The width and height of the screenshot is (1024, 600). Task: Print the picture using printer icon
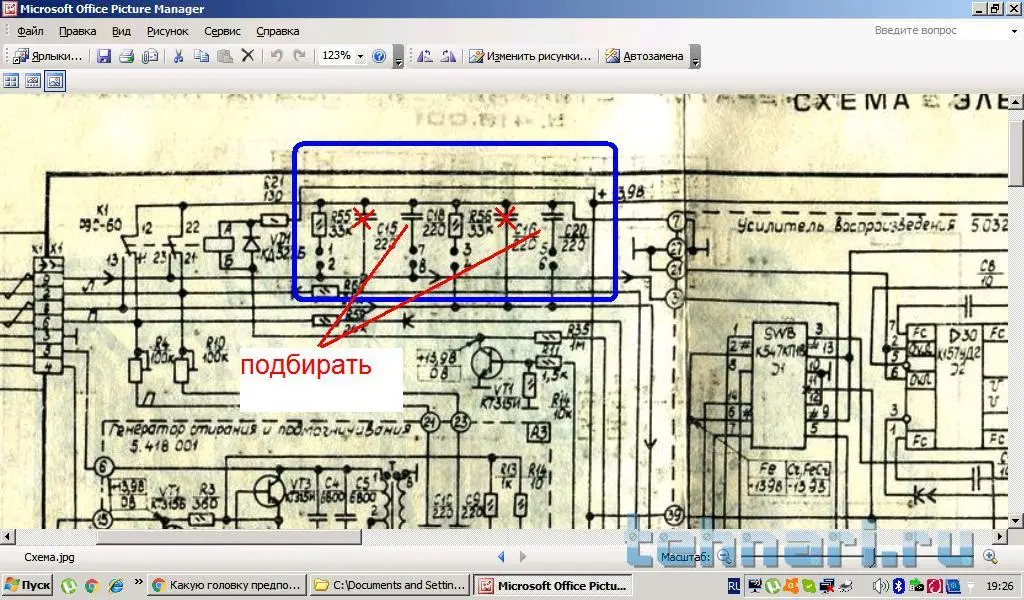point(127,56)
